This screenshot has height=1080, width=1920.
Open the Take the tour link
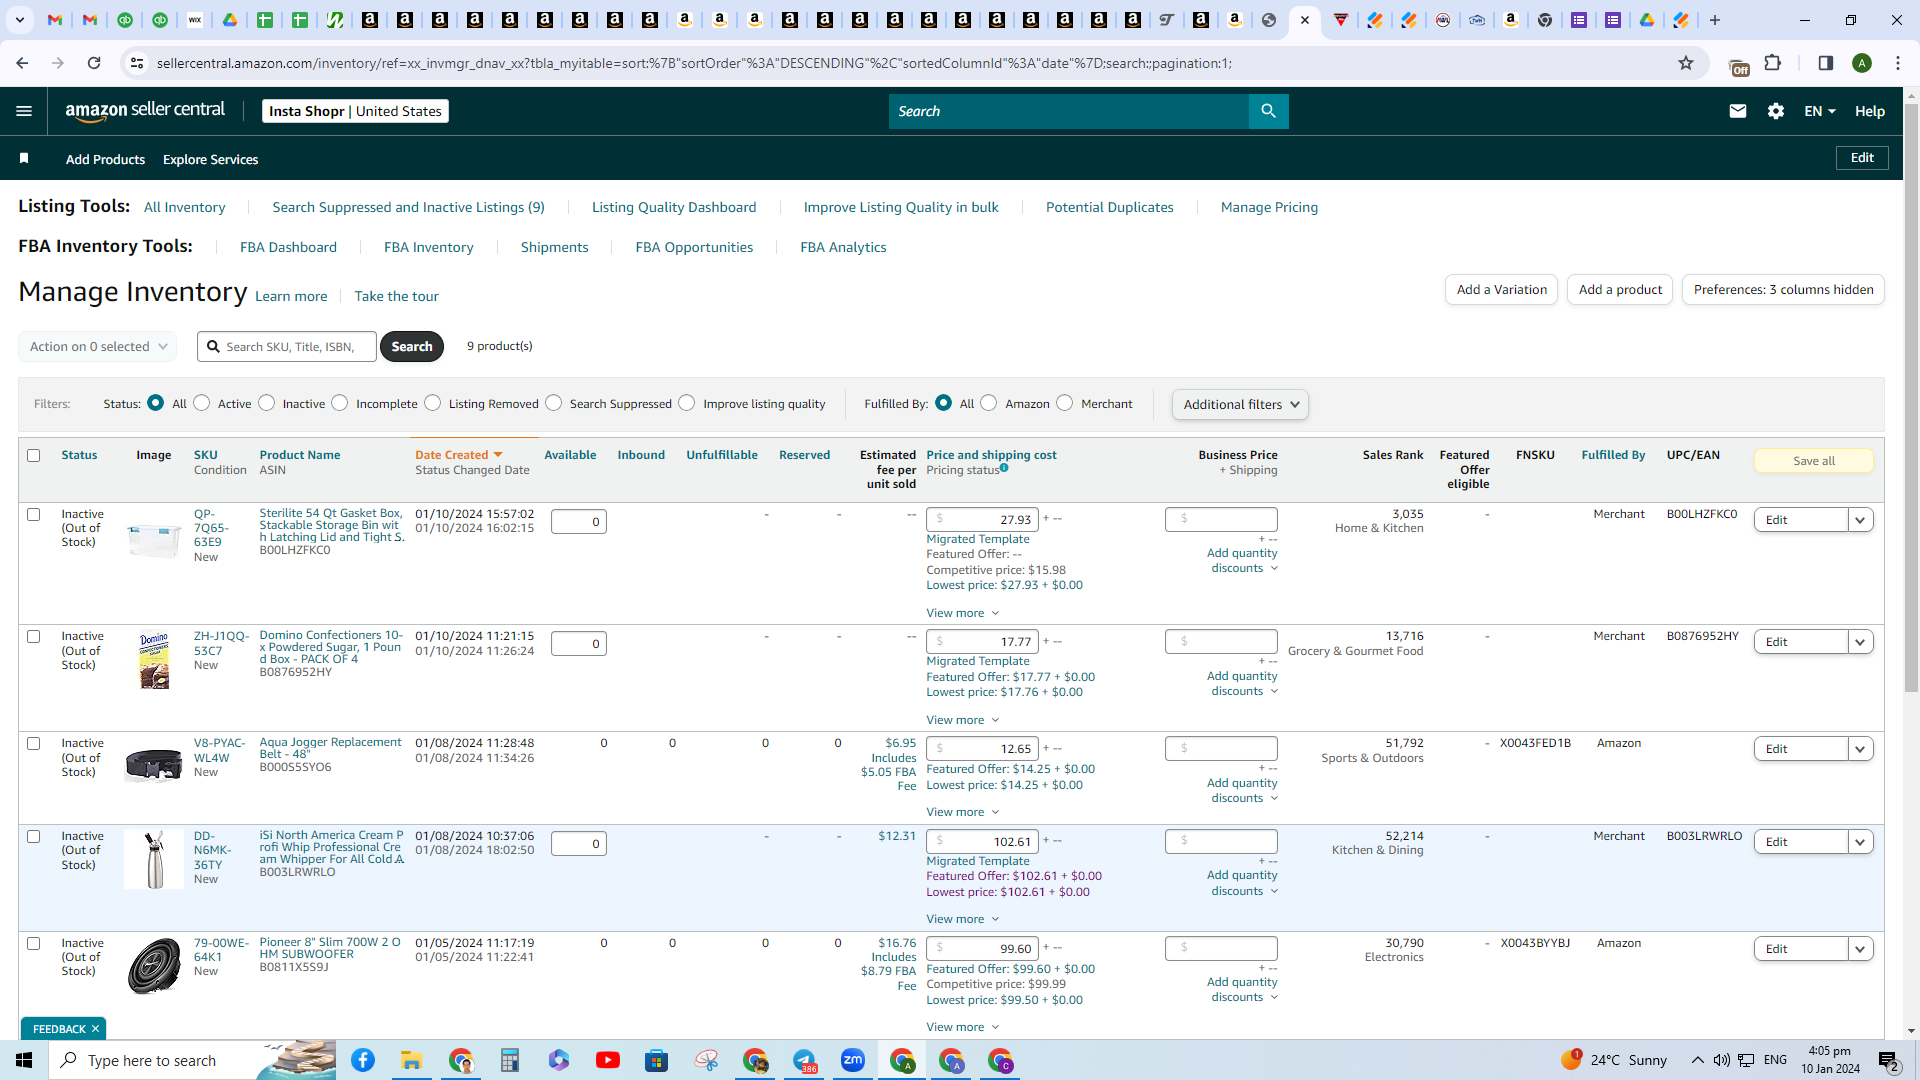click(396, 296)
